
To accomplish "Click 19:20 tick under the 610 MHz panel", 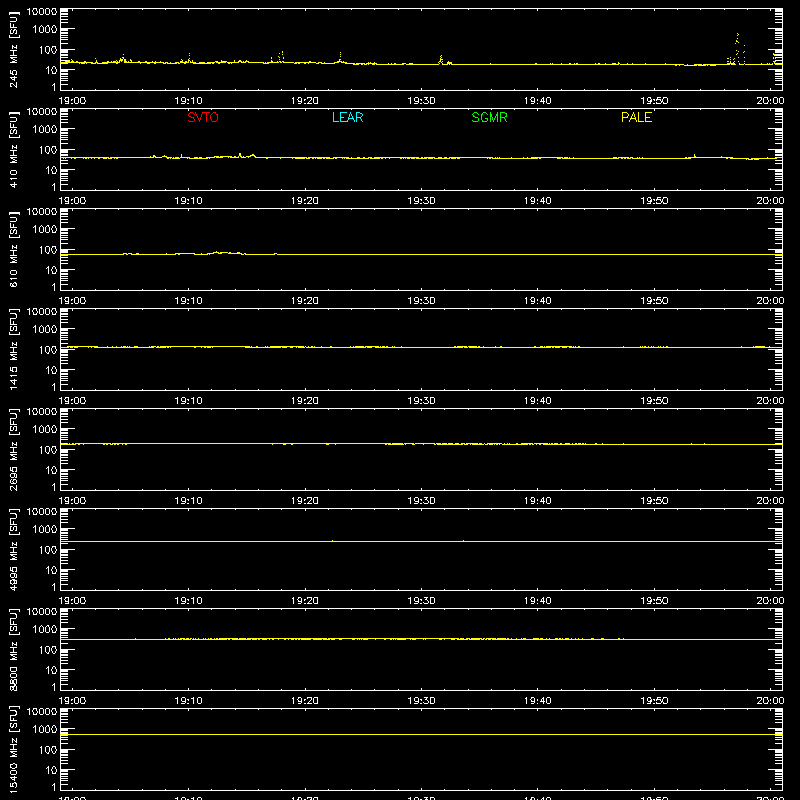I will (x=305, y=301).
